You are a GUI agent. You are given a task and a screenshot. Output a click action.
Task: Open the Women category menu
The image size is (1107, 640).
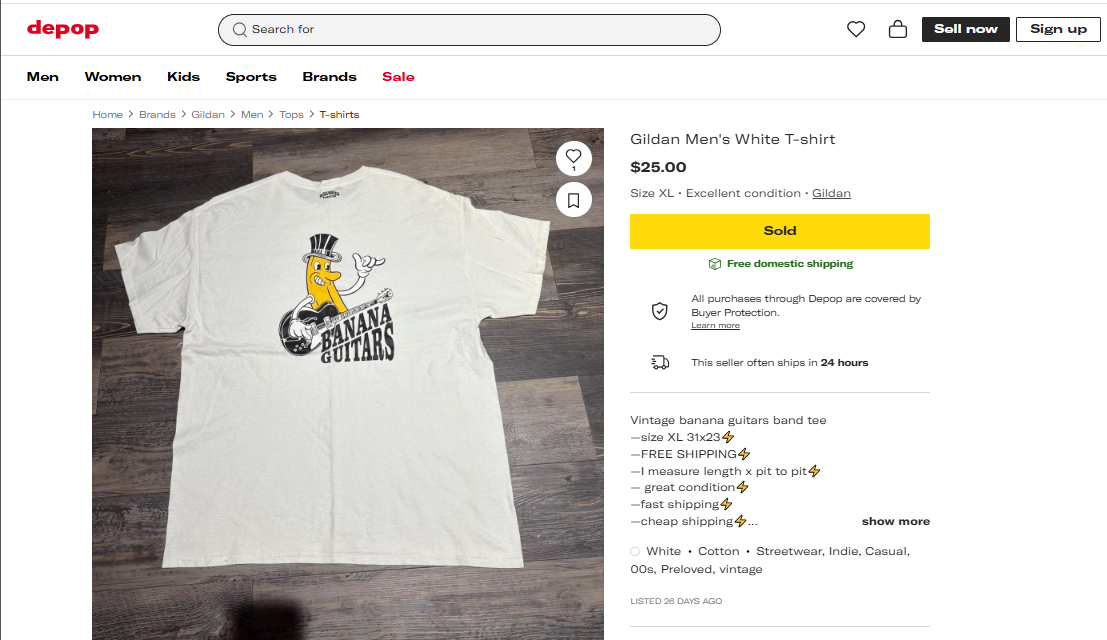113,77
